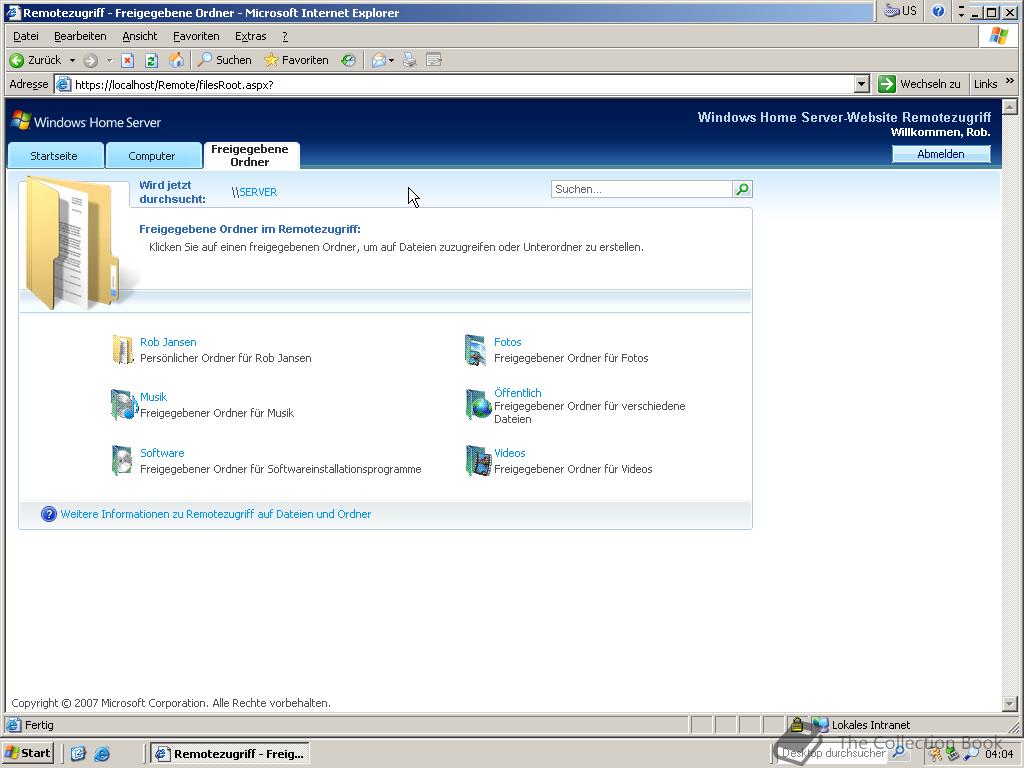
Task: Open the forward history dropdown arrow
Action: (x=110, y=60)
